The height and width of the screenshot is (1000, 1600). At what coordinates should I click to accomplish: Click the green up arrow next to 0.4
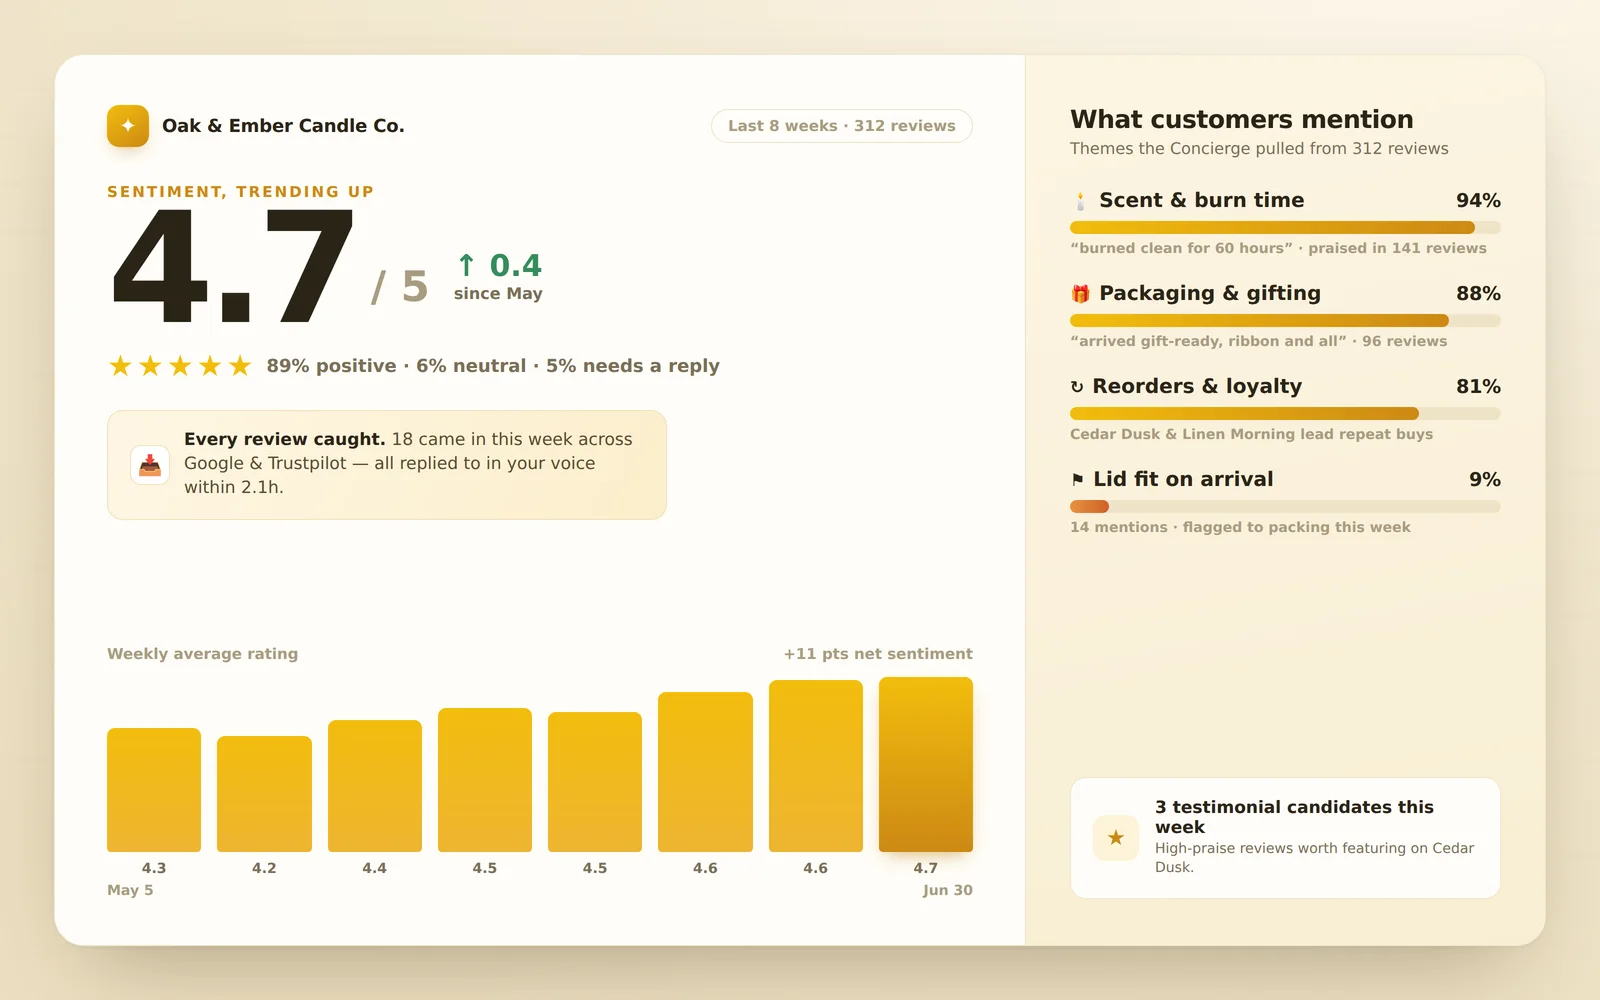coord(466,265)
